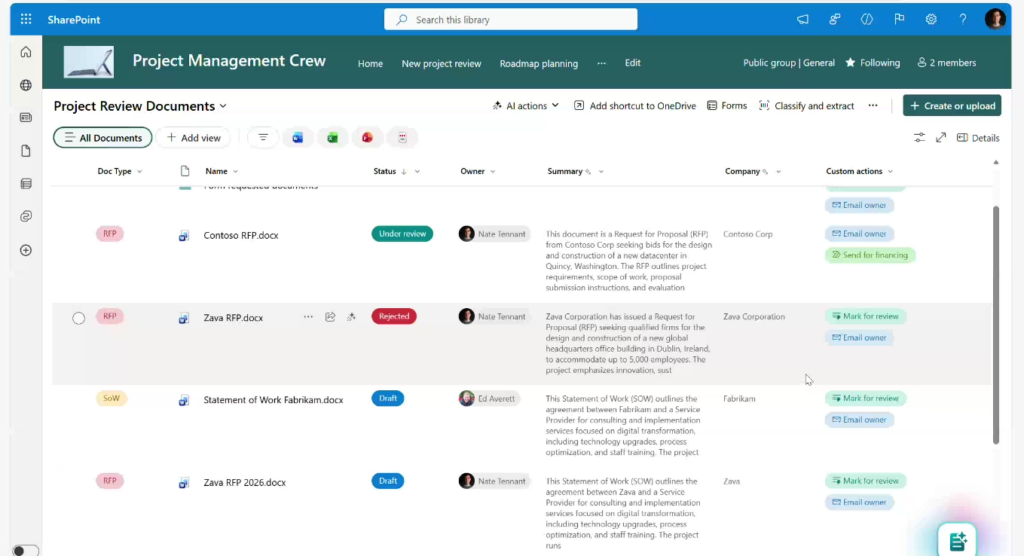This screenshot has width=1024, height=556.
Task: Open the Status column header menu
Action: pos(396,171)
